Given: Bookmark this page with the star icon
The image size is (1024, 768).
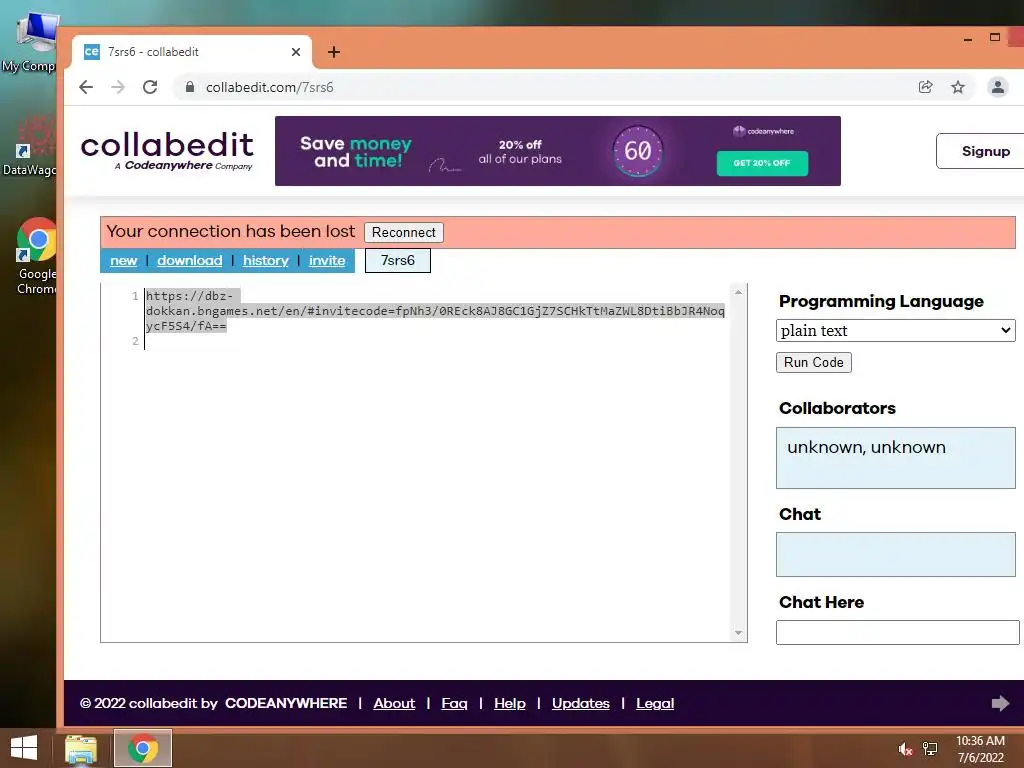Looking at the screenshot, I should 957,87.
